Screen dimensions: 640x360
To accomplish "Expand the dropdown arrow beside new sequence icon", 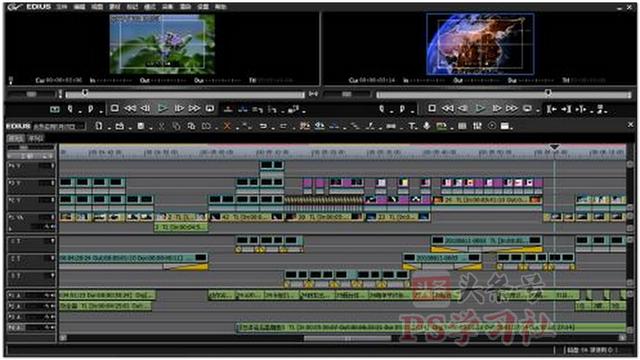I will click(x=109, y=128).
